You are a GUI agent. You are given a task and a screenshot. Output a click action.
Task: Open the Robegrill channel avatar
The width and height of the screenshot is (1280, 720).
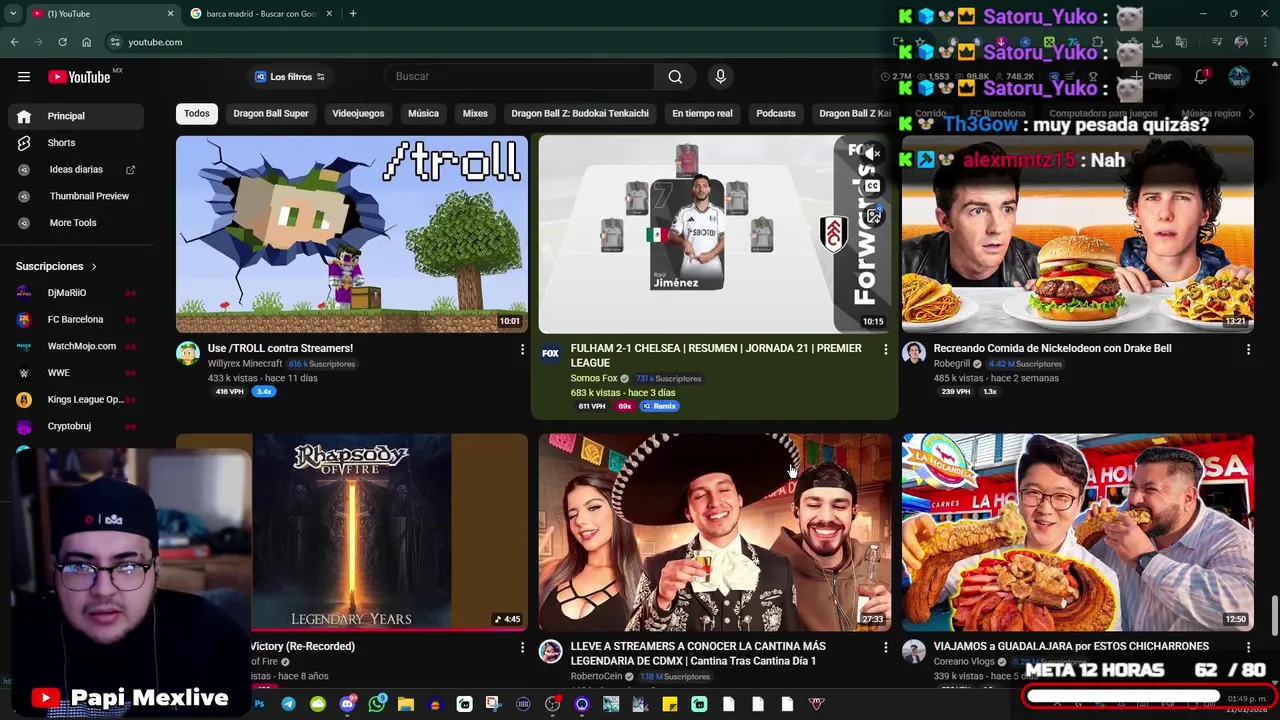coord(913,353)
